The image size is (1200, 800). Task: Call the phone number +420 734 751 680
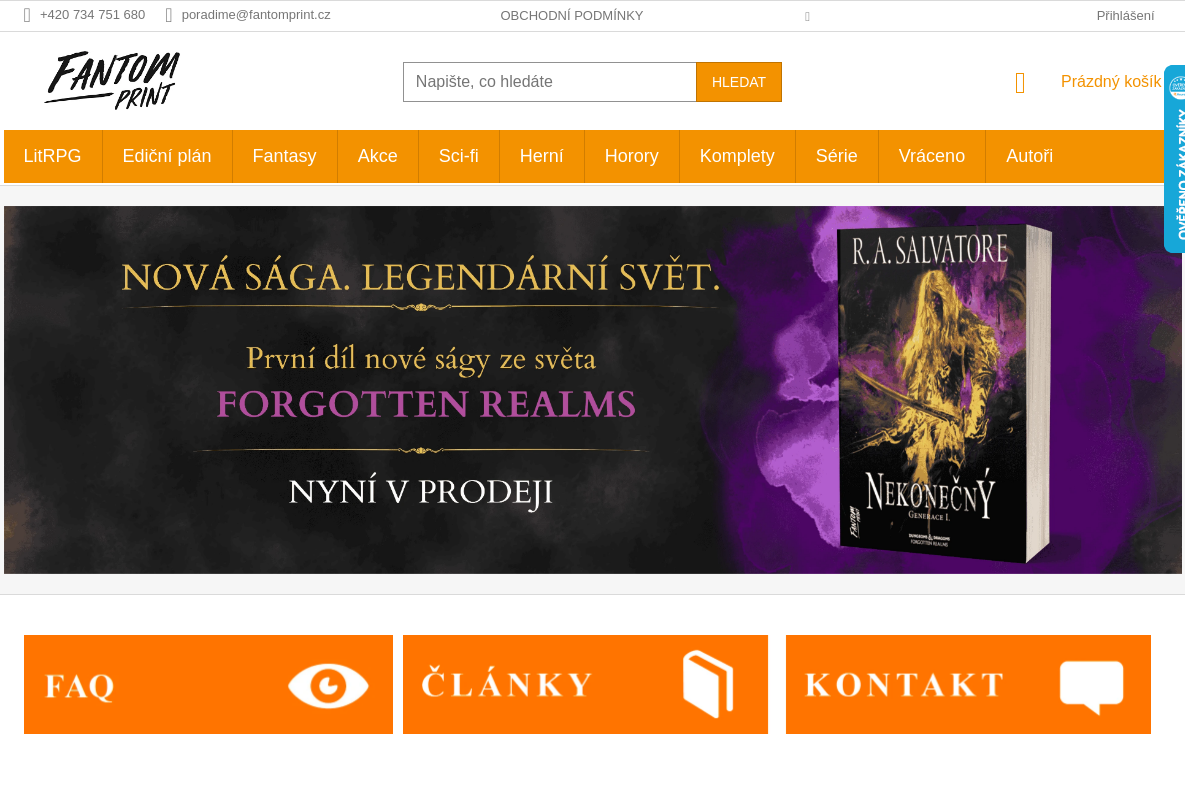pyautogui.click(x=92, y=15)
